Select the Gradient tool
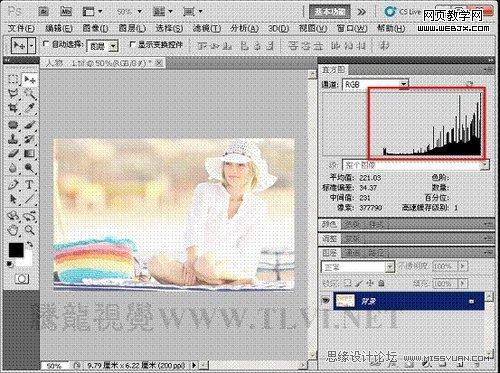 click(30, 153)
